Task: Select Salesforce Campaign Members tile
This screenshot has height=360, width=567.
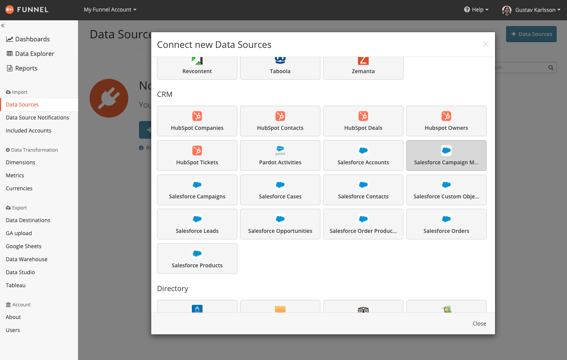Action: point(446,155)
